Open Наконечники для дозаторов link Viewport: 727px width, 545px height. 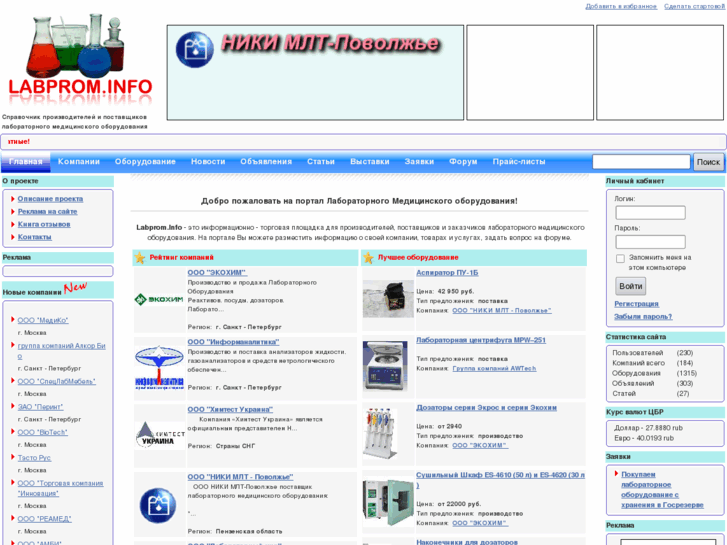(467, 542)
